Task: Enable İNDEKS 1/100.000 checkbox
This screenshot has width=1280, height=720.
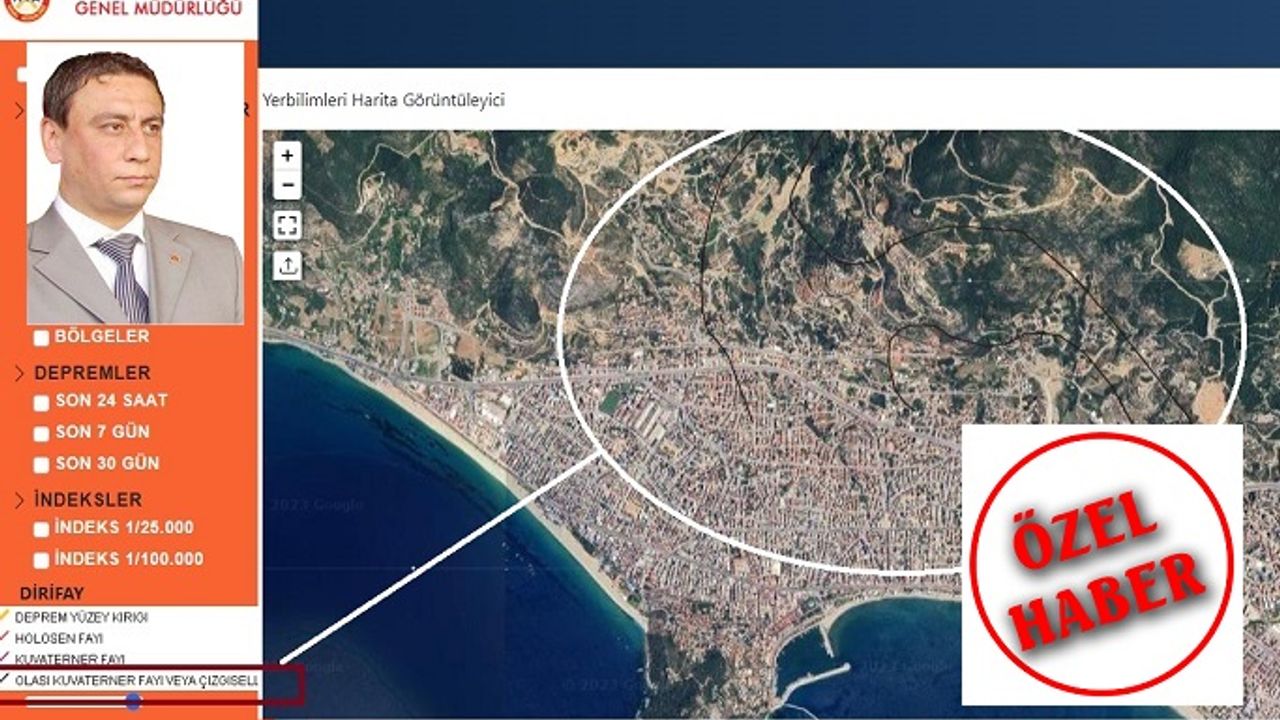Action: (41, 560)
